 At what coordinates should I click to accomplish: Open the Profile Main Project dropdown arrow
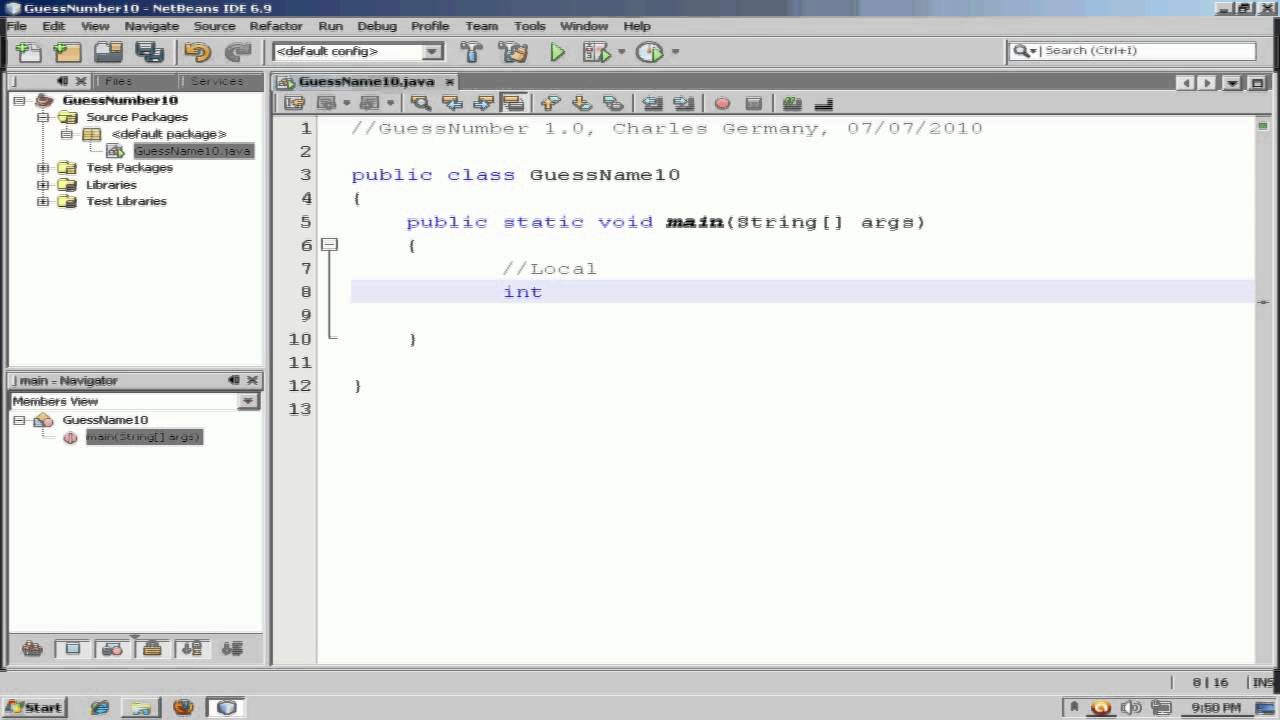pos(675,52)
